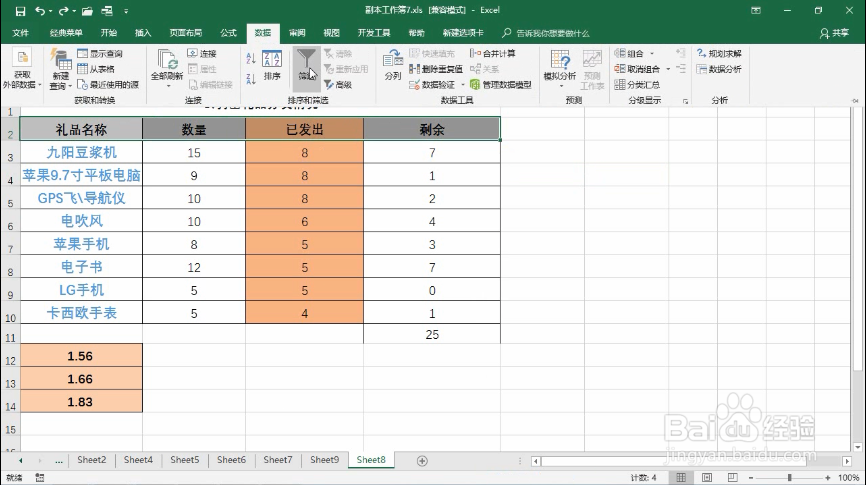Screen dimensions: 866x485
Task: Switch to 公式 (Formulas) tab
Action: [x=229, y=33]
